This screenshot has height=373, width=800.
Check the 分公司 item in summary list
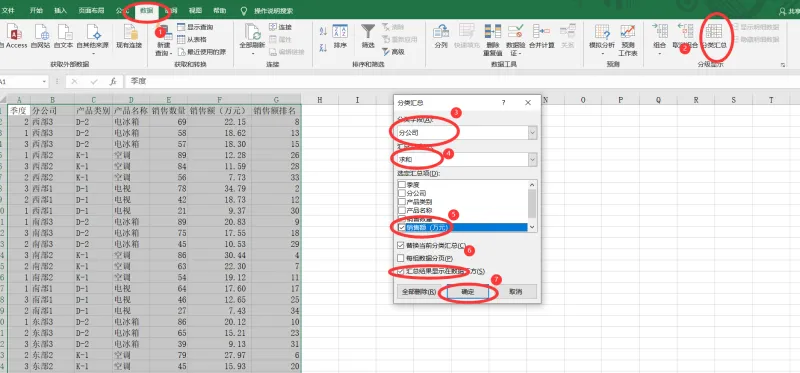point(402,193)
